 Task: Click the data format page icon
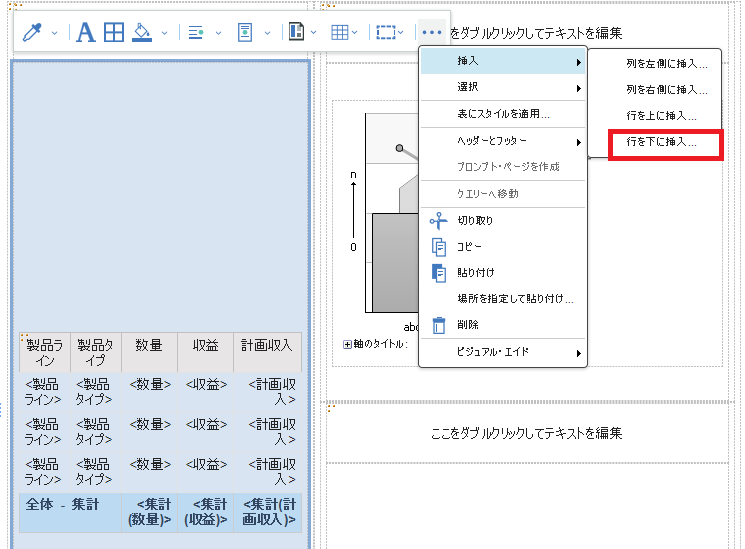click(245, 32)
